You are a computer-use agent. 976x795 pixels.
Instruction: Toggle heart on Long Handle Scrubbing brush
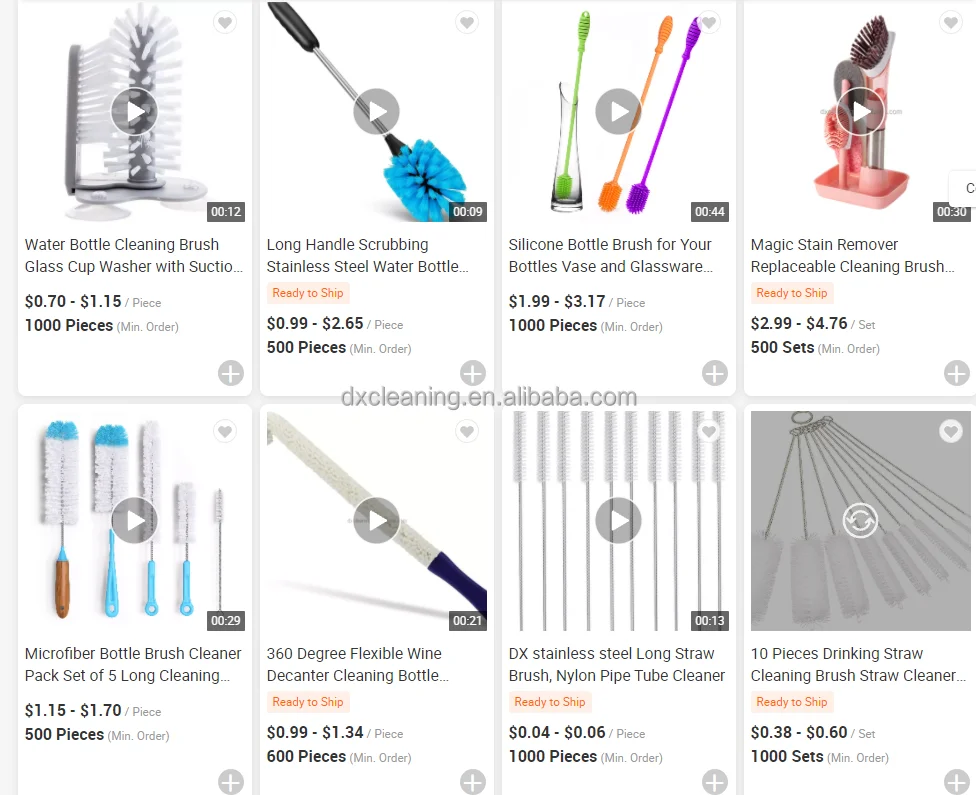point(467,22)
